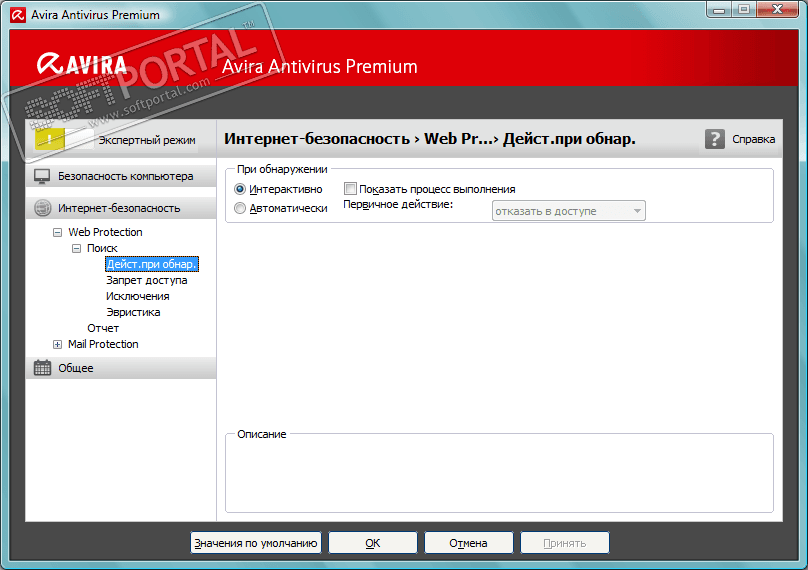This screenshot has width=808, height=570.
Task: Open the Справка help link
Action: [x=753, y=139]
